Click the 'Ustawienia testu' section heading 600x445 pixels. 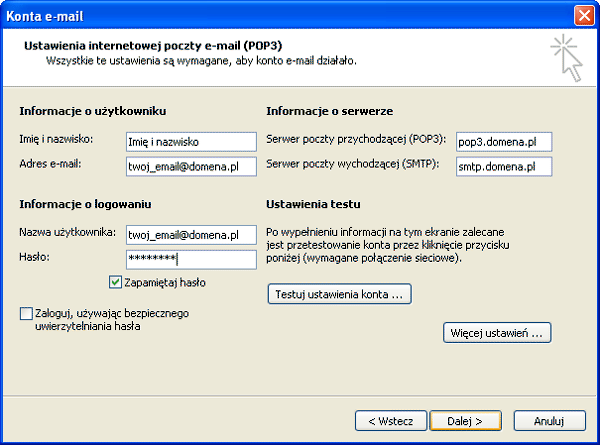point(313,204)
